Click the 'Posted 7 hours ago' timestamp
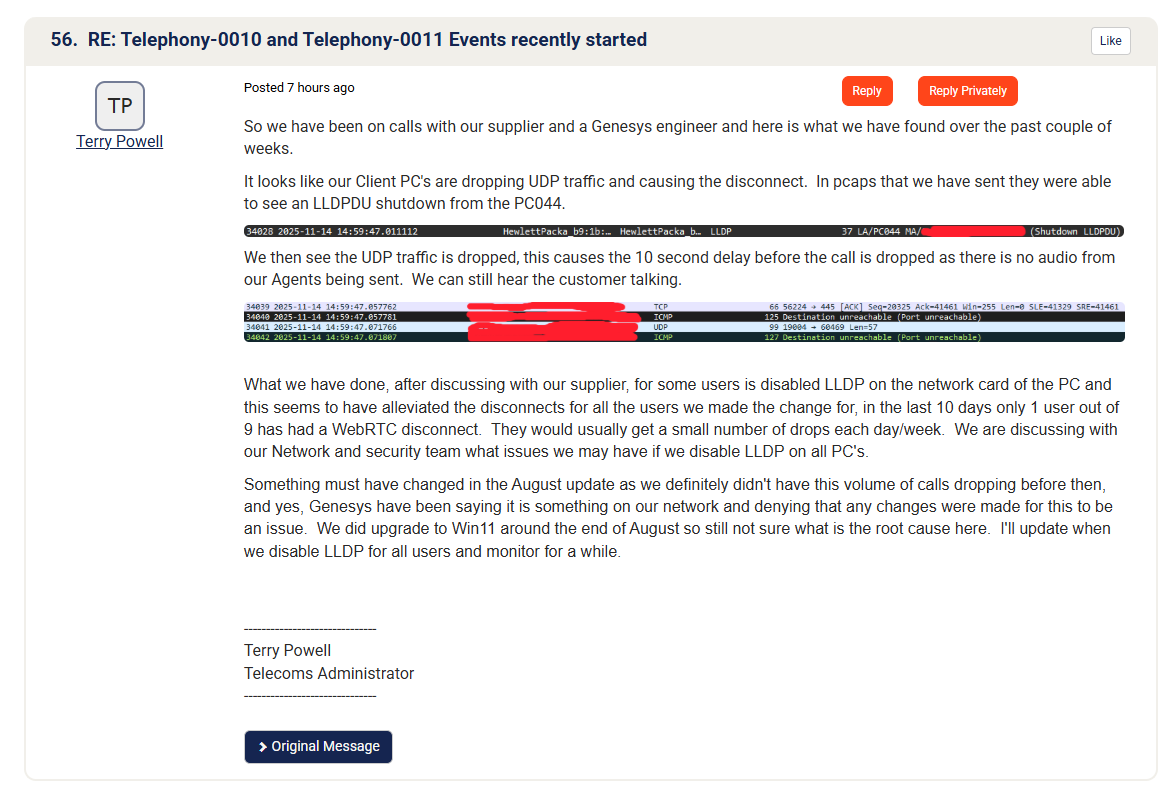The width and height of the screenshot is (1172, 790). 299,88
